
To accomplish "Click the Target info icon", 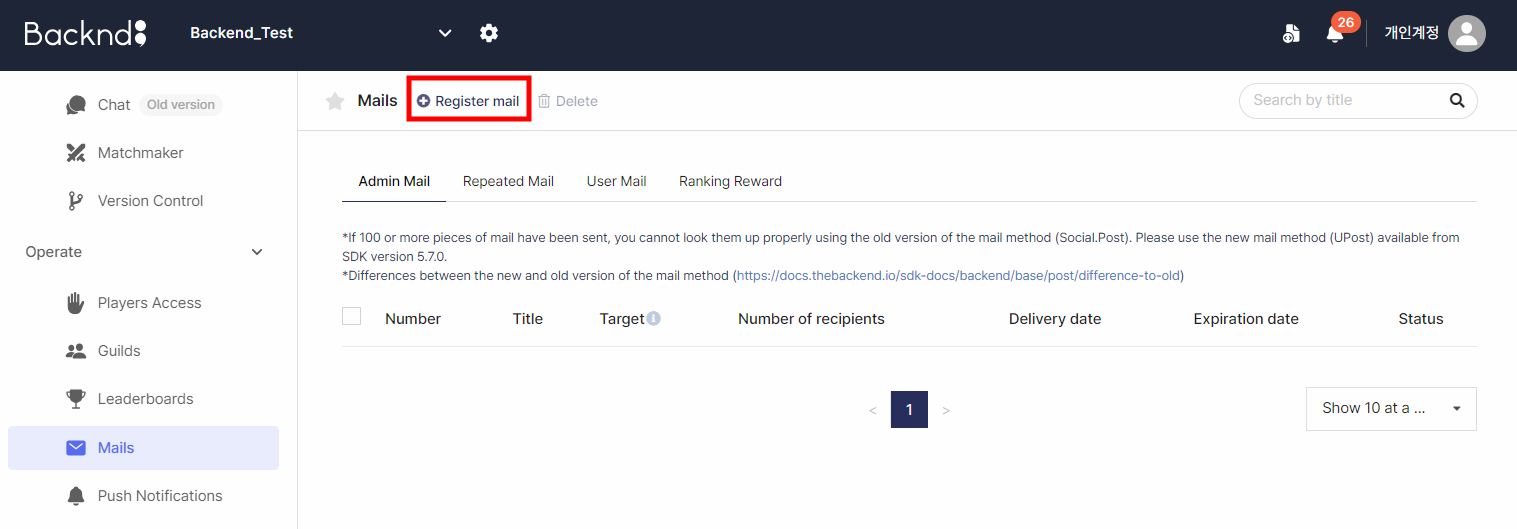I will click(x=653, y=318).
